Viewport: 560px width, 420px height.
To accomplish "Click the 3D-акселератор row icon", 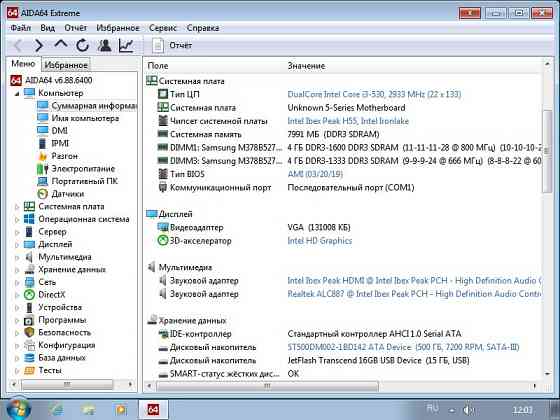I will 163,241.
